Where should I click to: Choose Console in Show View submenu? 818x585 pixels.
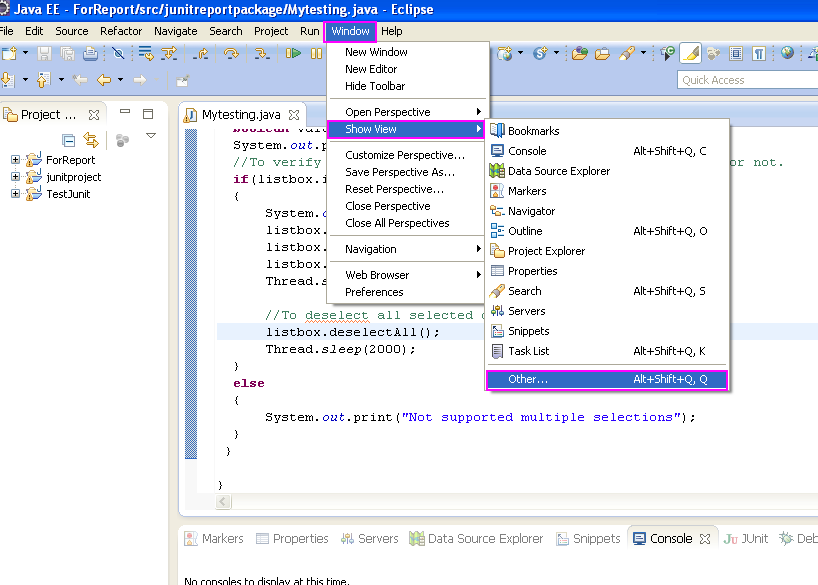pyautogui.click(x=606, y=151)
